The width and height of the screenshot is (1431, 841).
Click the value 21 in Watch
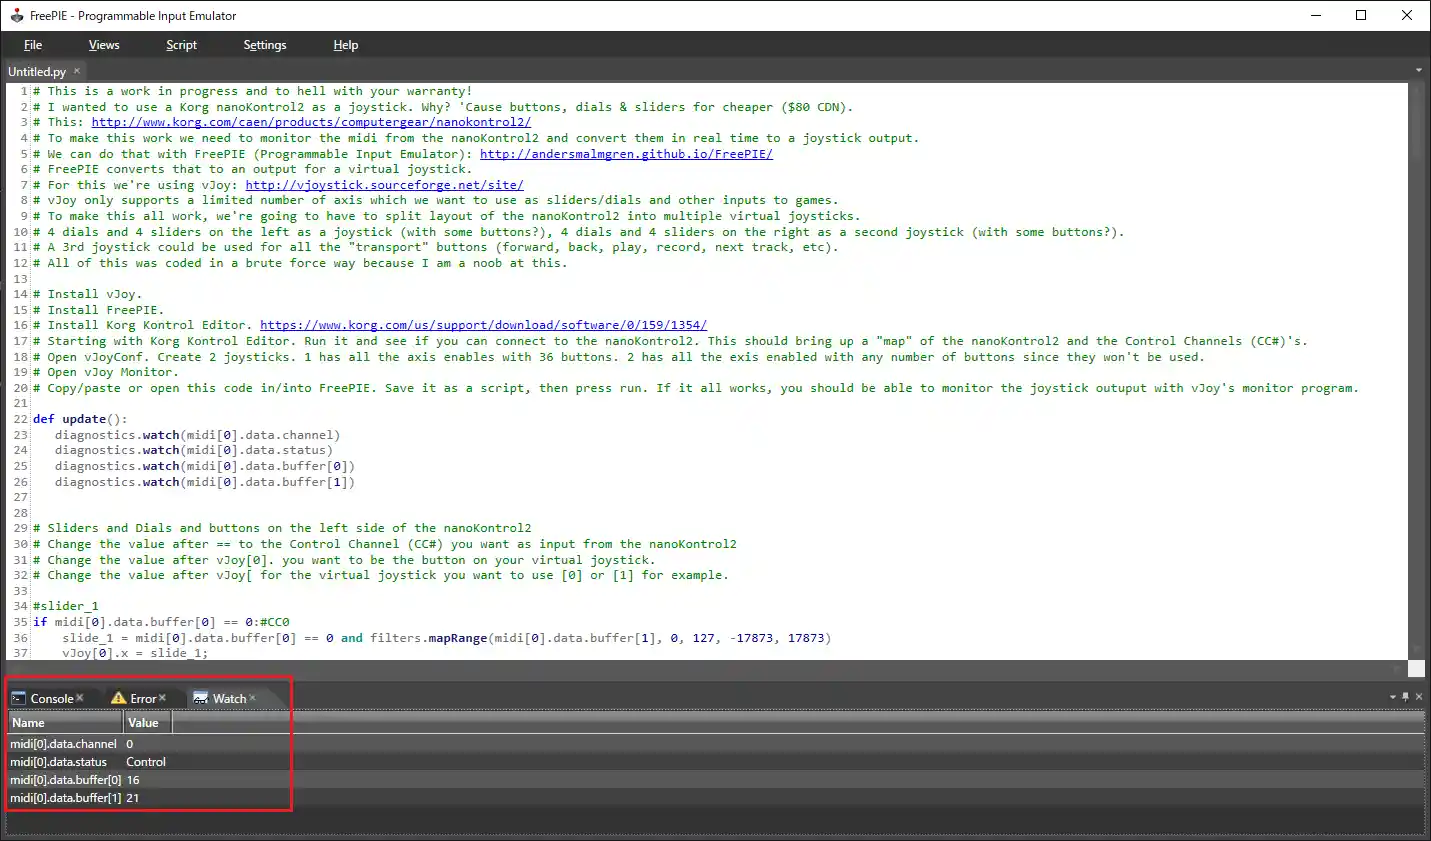[x=133, y=798]
